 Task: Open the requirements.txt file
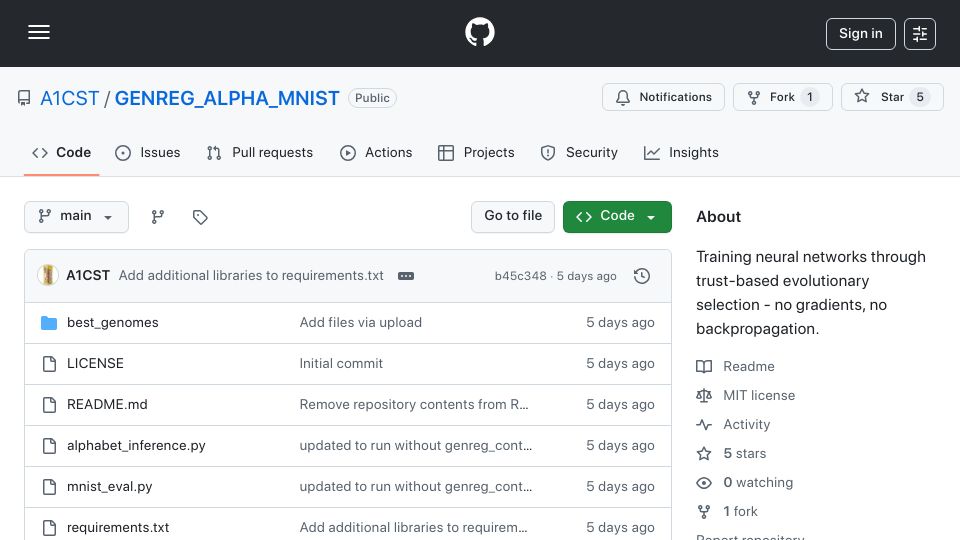click(x=118, y=528)
